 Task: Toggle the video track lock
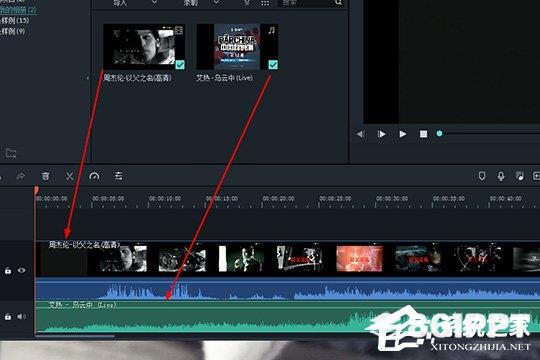(x=8, y=271)
